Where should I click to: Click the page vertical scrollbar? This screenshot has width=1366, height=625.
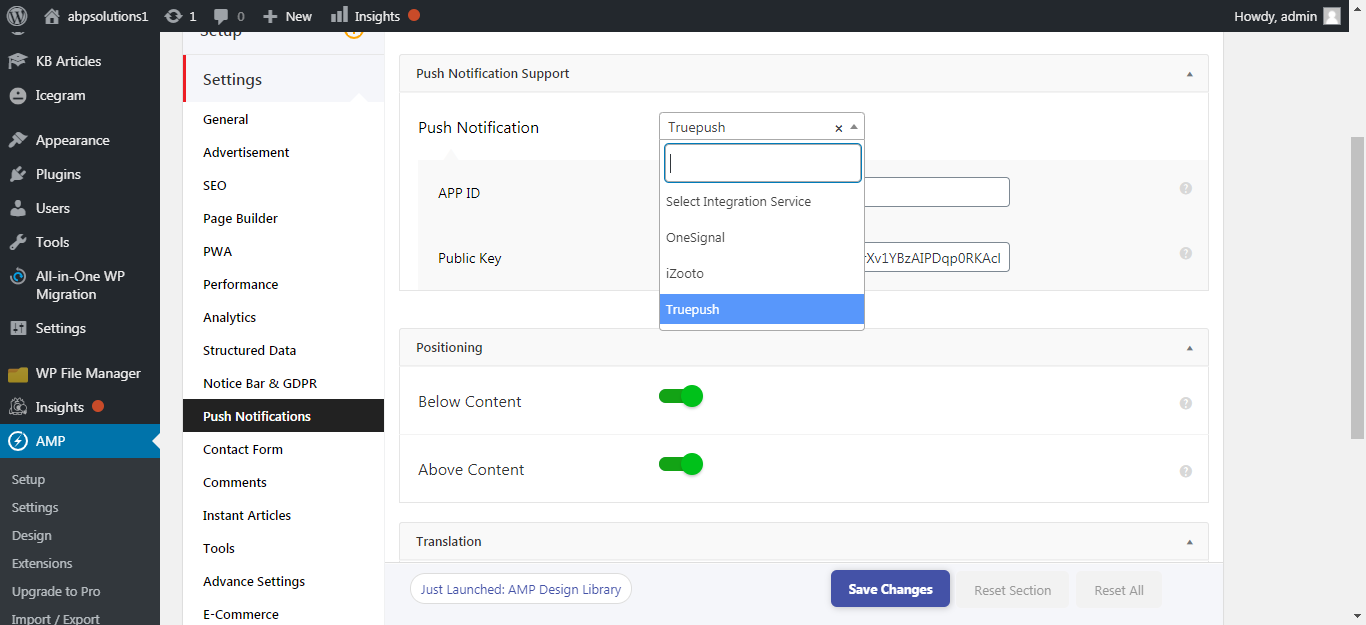[x=1358, y=290]
